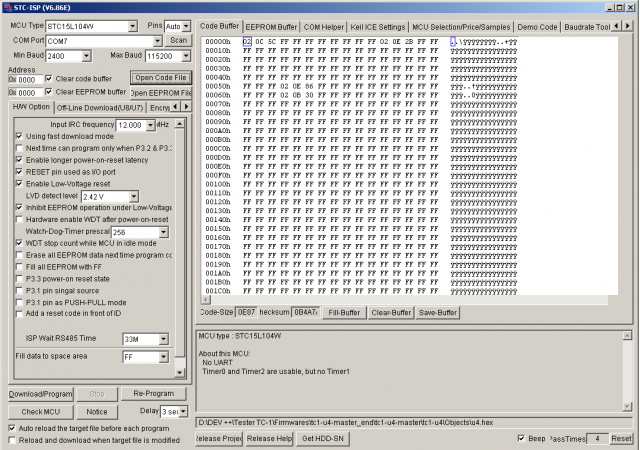Click the Notice button
Viewport: 640px width, 450px height.
tap(97, 412)
